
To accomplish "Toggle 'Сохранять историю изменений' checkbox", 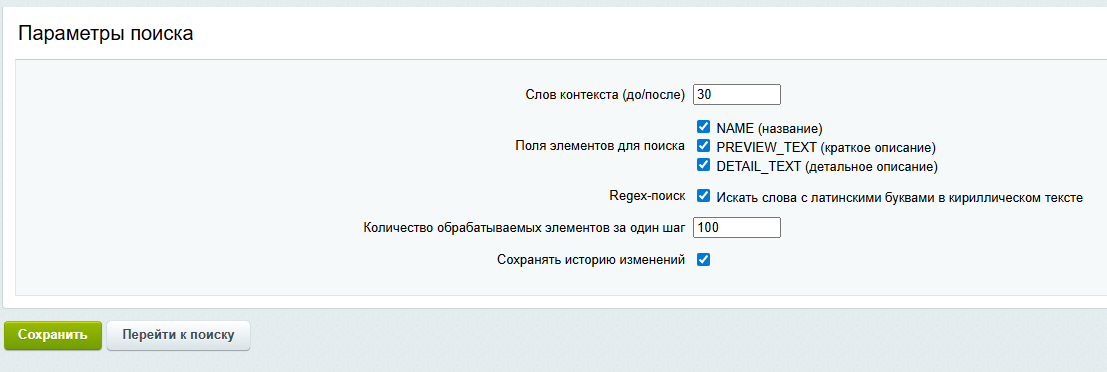I will click(x=703, y=260).
